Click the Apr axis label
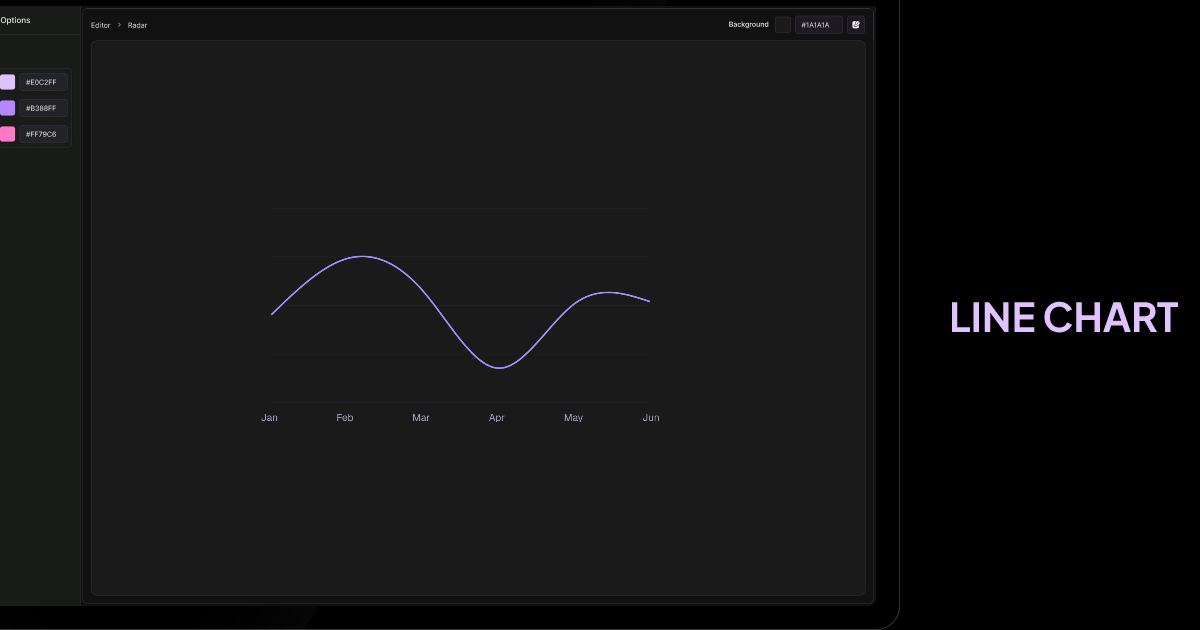The width and height of the screenshot is (1200, 630). pyautogui.click(x=497, y=417)
